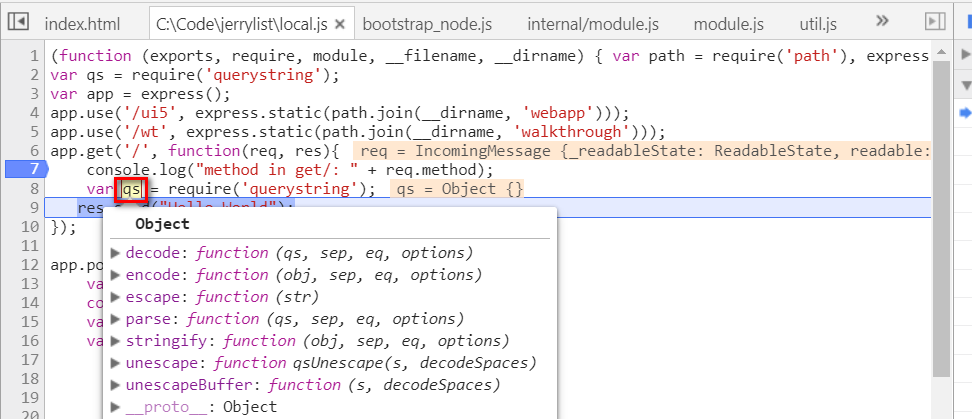Set a breakpoint on line 6
Viewport: 972px width, 419px height.
[x=33, y=151]
